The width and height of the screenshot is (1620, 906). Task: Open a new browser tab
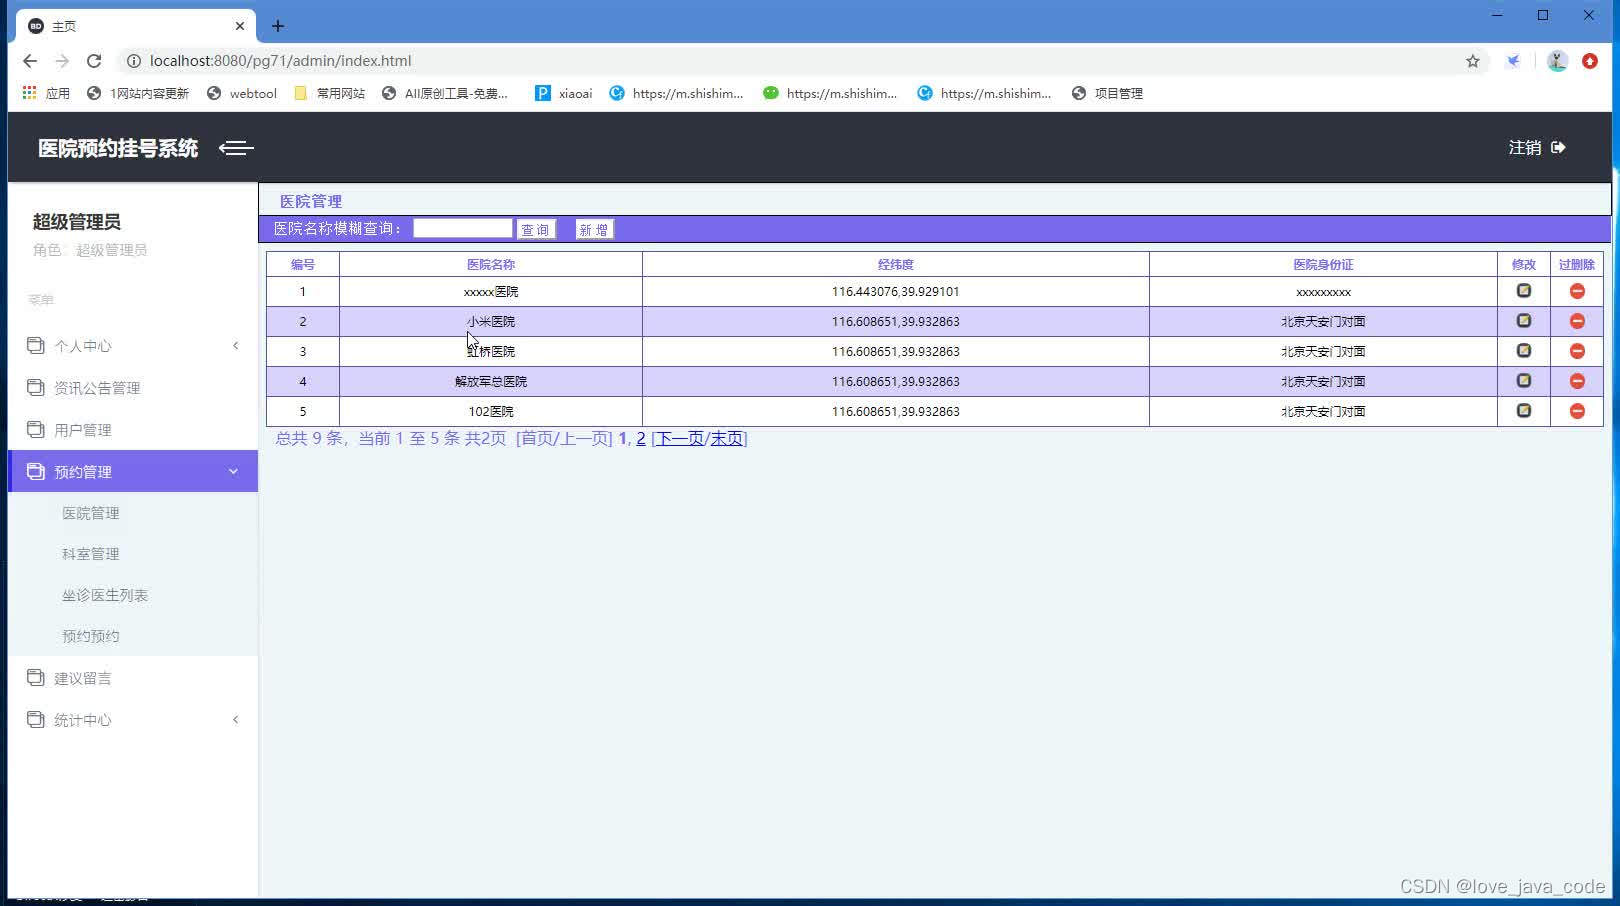coord(278,26)
